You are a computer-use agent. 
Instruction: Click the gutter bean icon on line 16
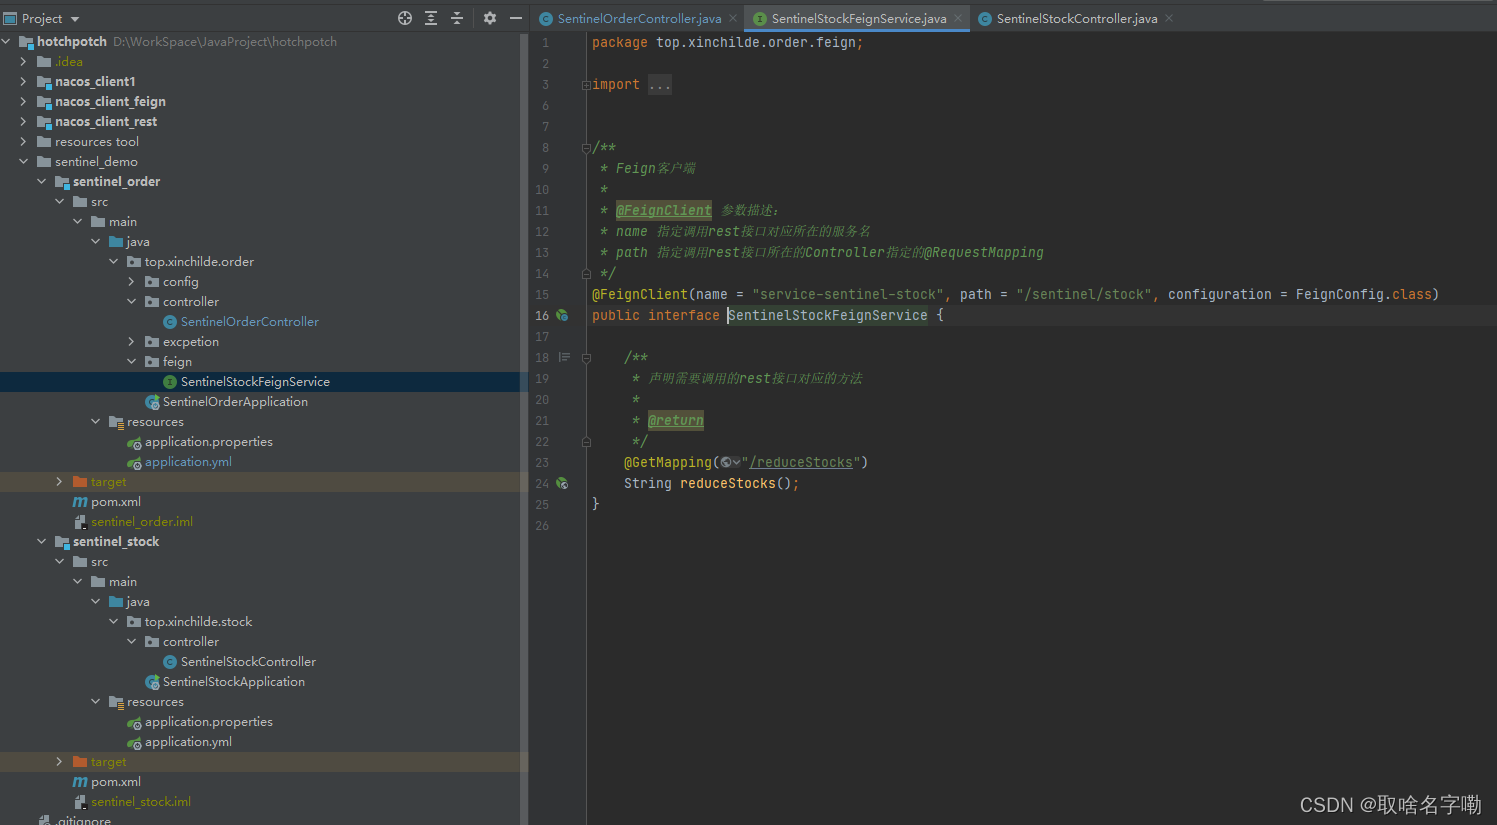[x=562, y=315]
